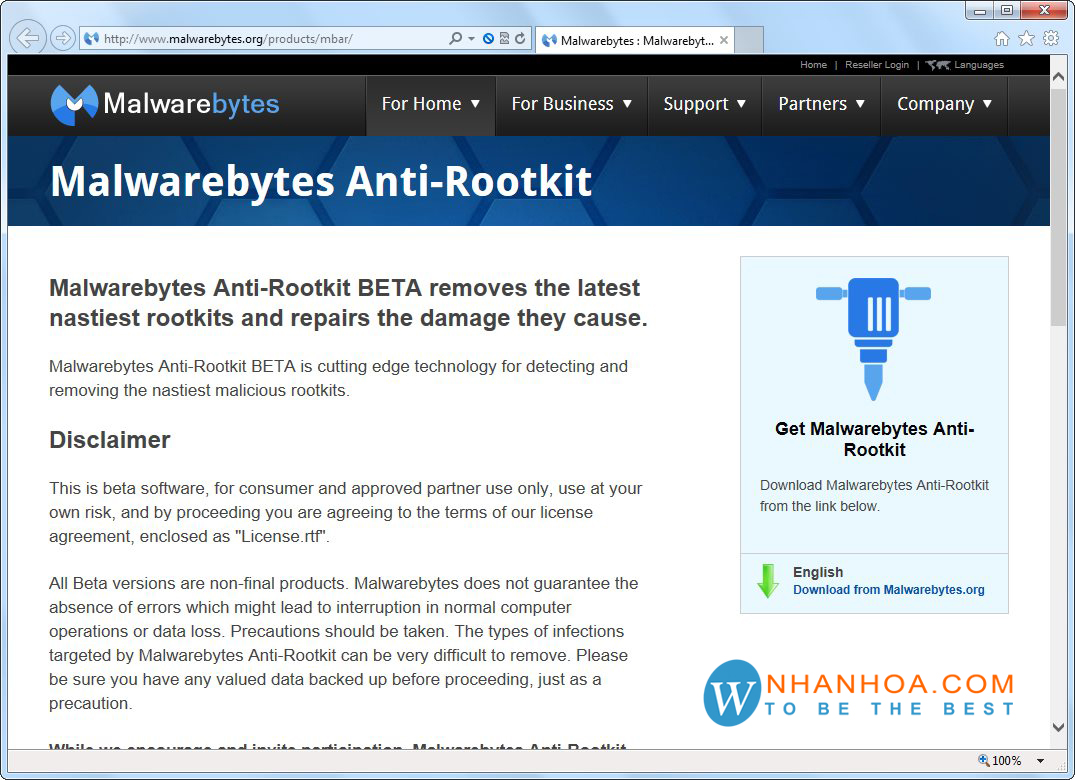Click the Malwarebytes logo
1075x780 pixels.
click(165, 104)
